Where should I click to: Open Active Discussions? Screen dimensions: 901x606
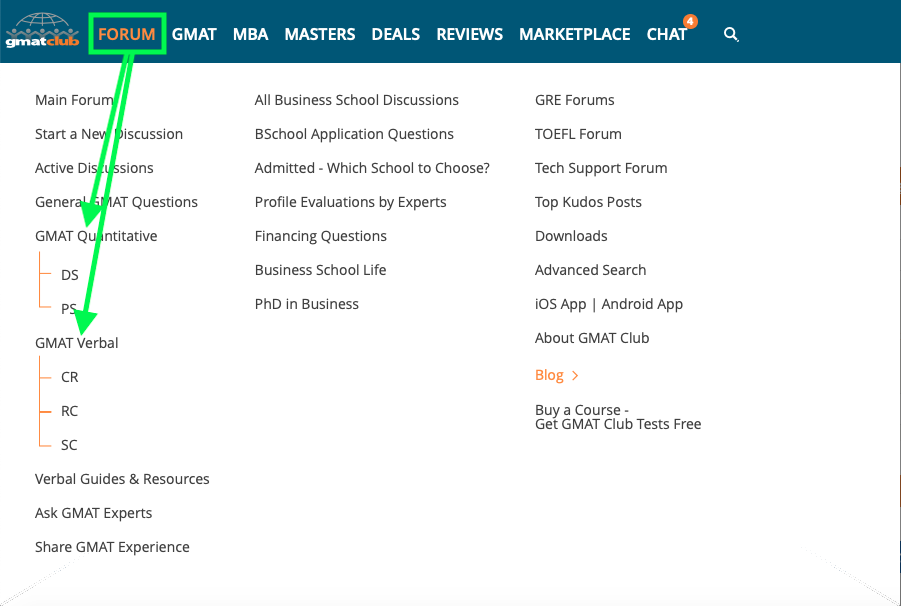click(x=94, y=167)
